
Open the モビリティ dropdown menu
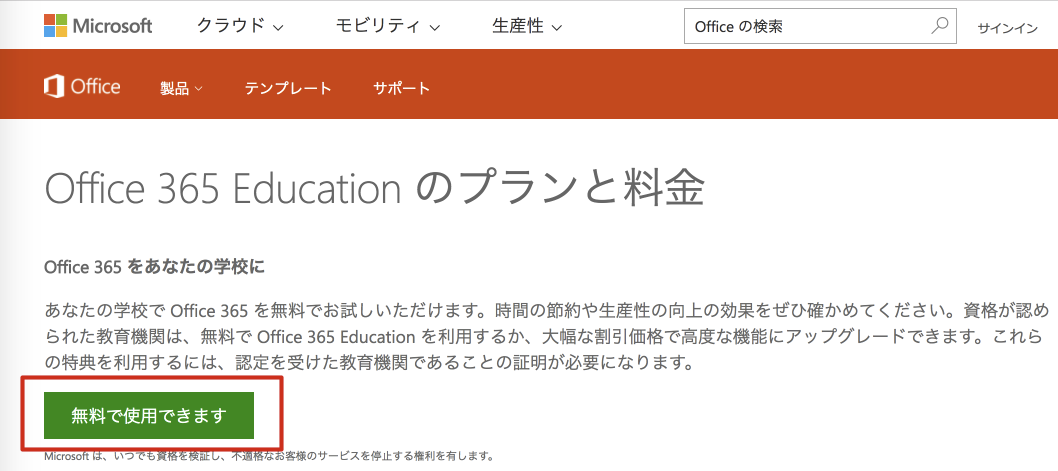click(388, 26)
